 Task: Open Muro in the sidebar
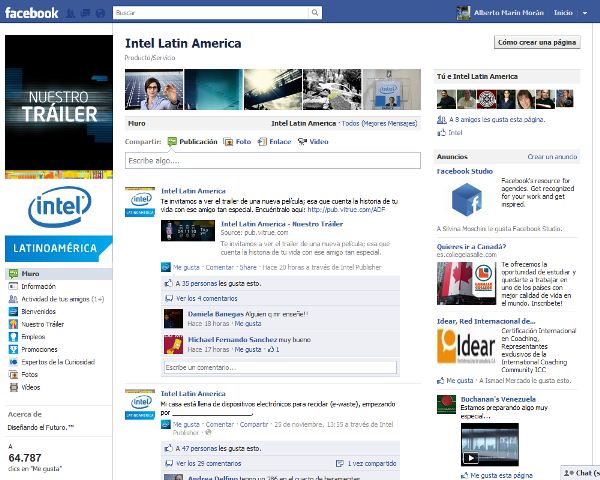pos(59,274)
